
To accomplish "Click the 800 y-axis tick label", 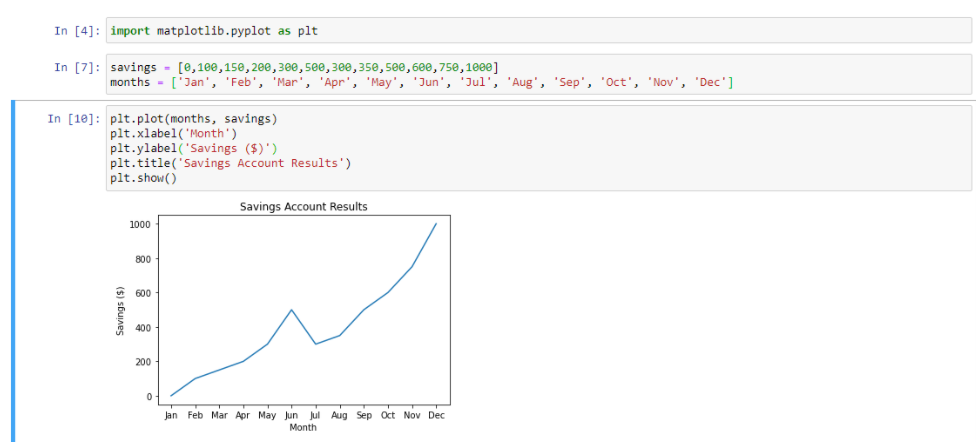I will point(145,258).
